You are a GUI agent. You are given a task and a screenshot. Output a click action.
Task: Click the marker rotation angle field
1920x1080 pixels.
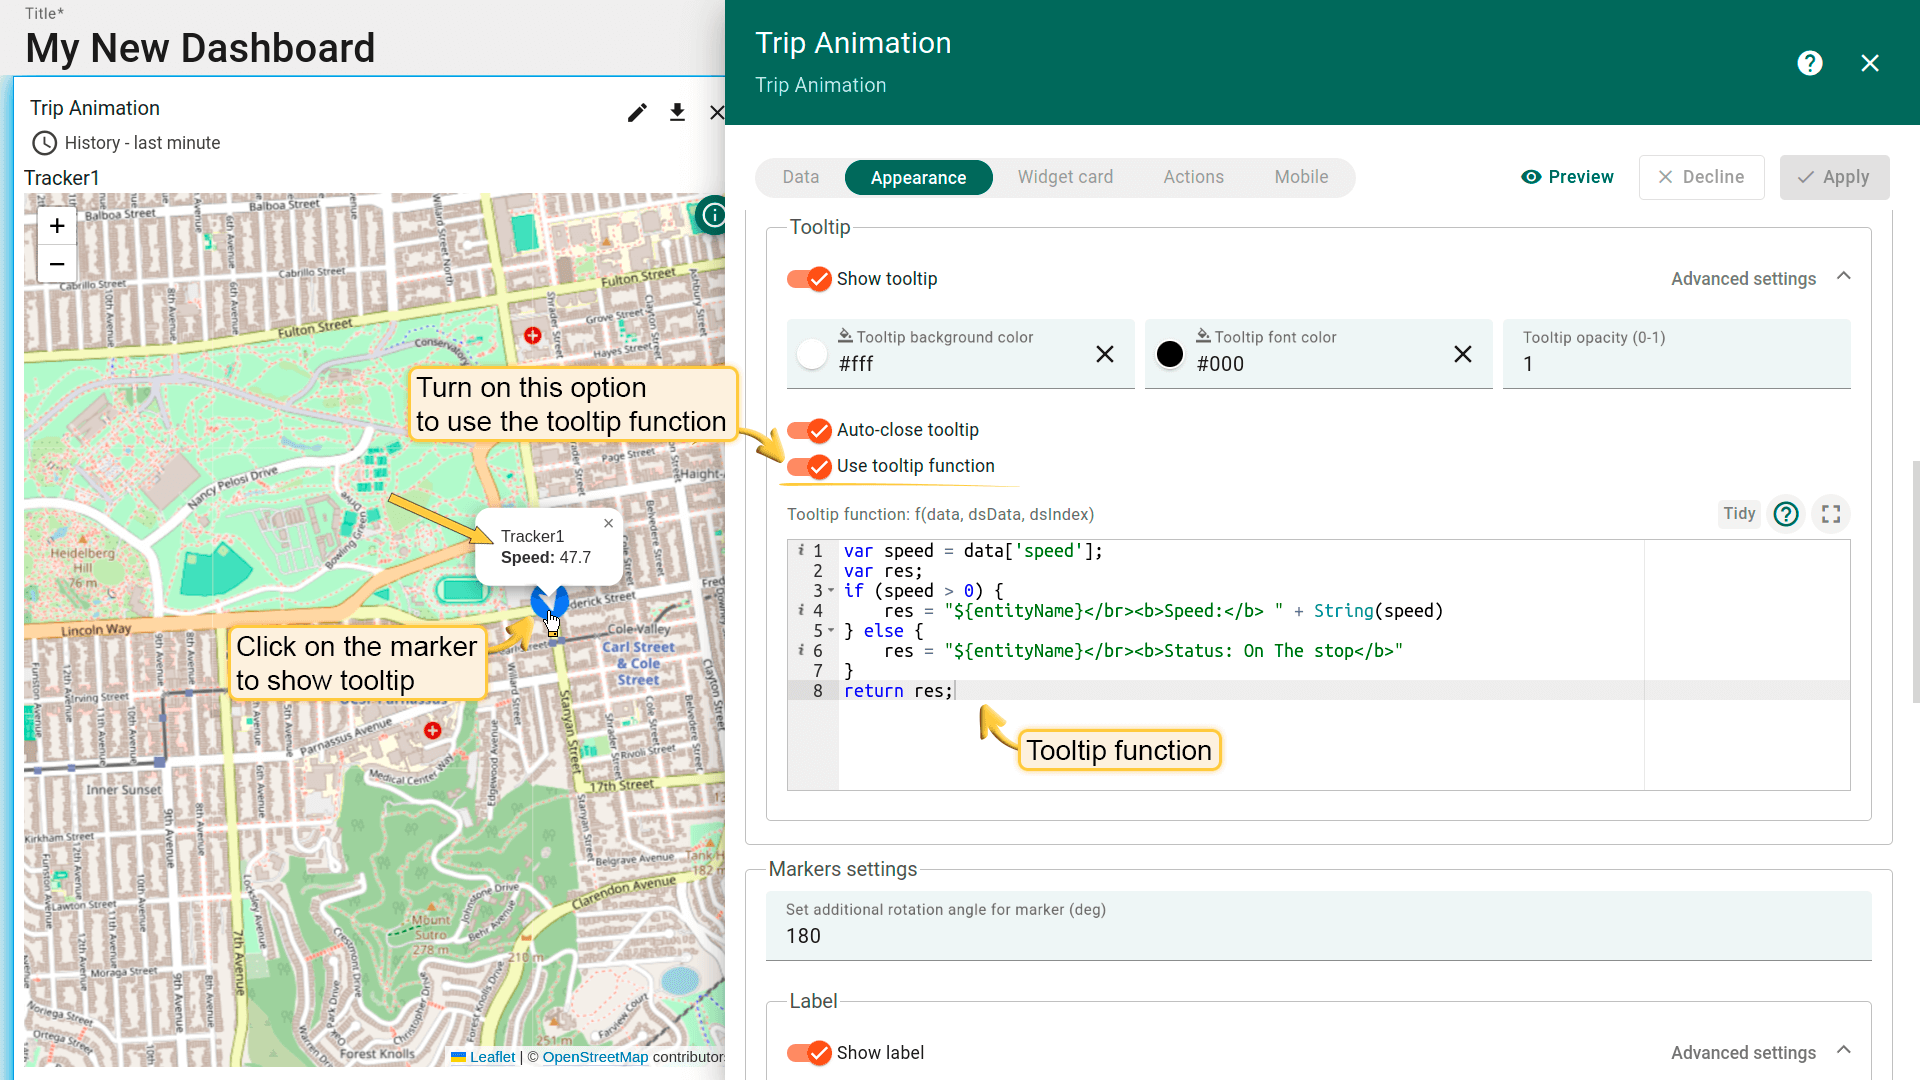1318,926
